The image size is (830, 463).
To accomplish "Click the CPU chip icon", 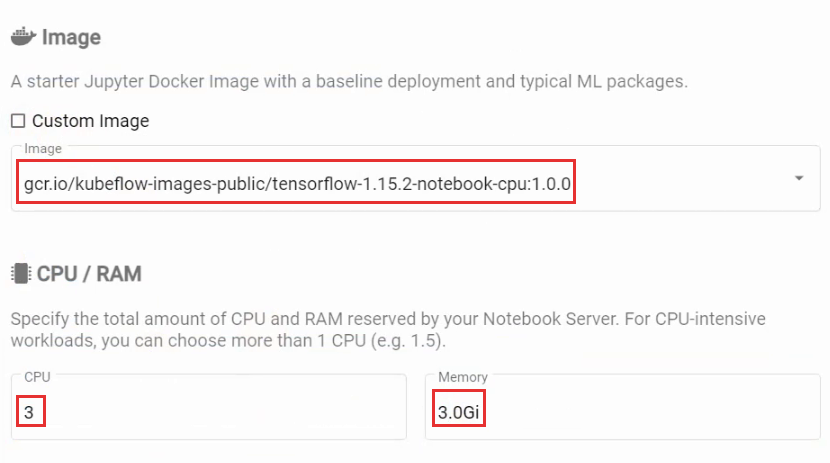I will click(x=21, y=274).
